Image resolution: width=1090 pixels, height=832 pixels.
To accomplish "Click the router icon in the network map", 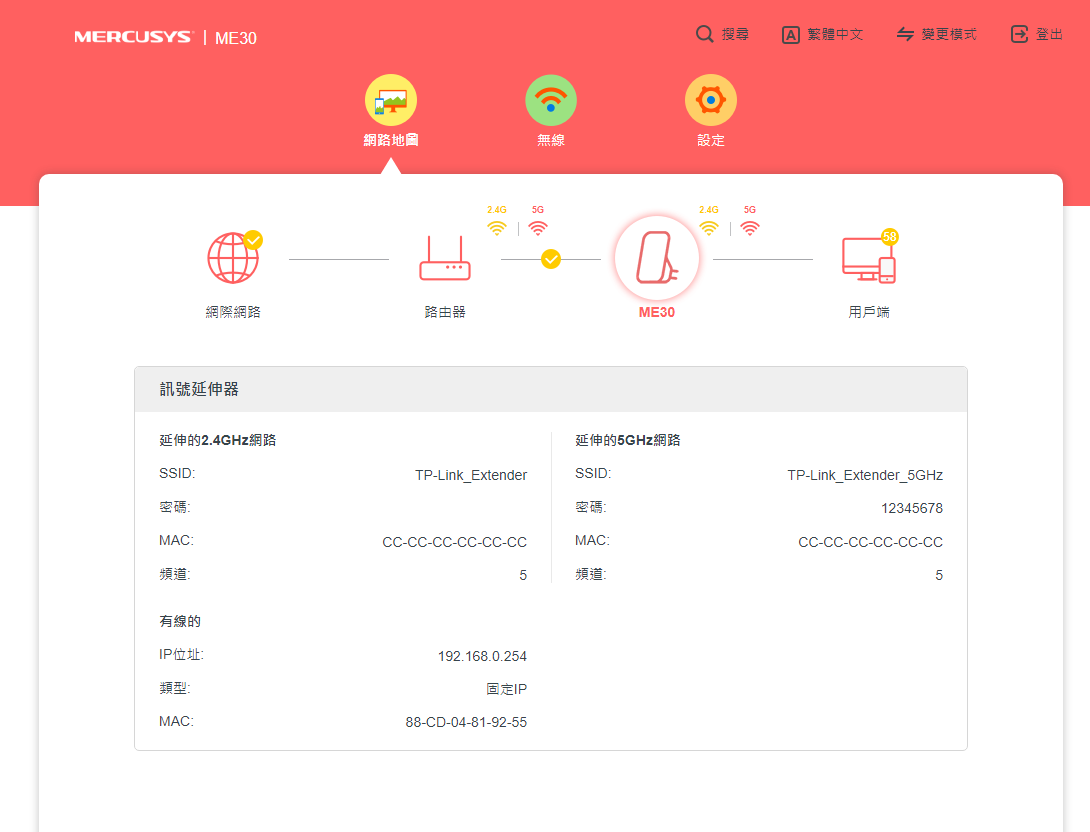I will pyautogui.click(x=445, y=259).
